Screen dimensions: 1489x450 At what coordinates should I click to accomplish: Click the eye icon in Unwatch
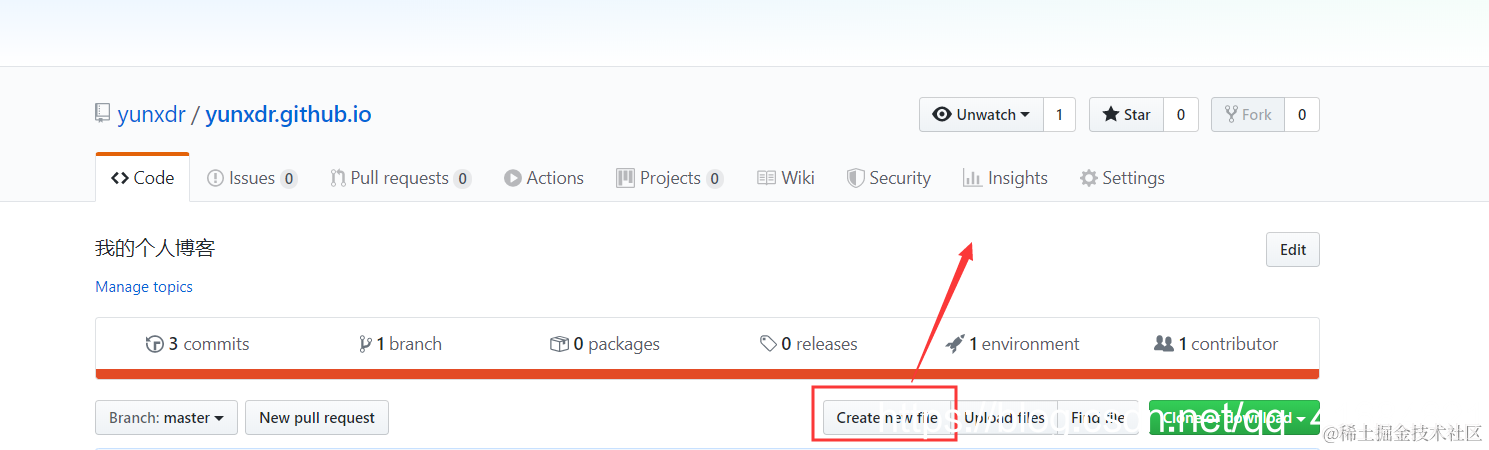tap(942, 115)
